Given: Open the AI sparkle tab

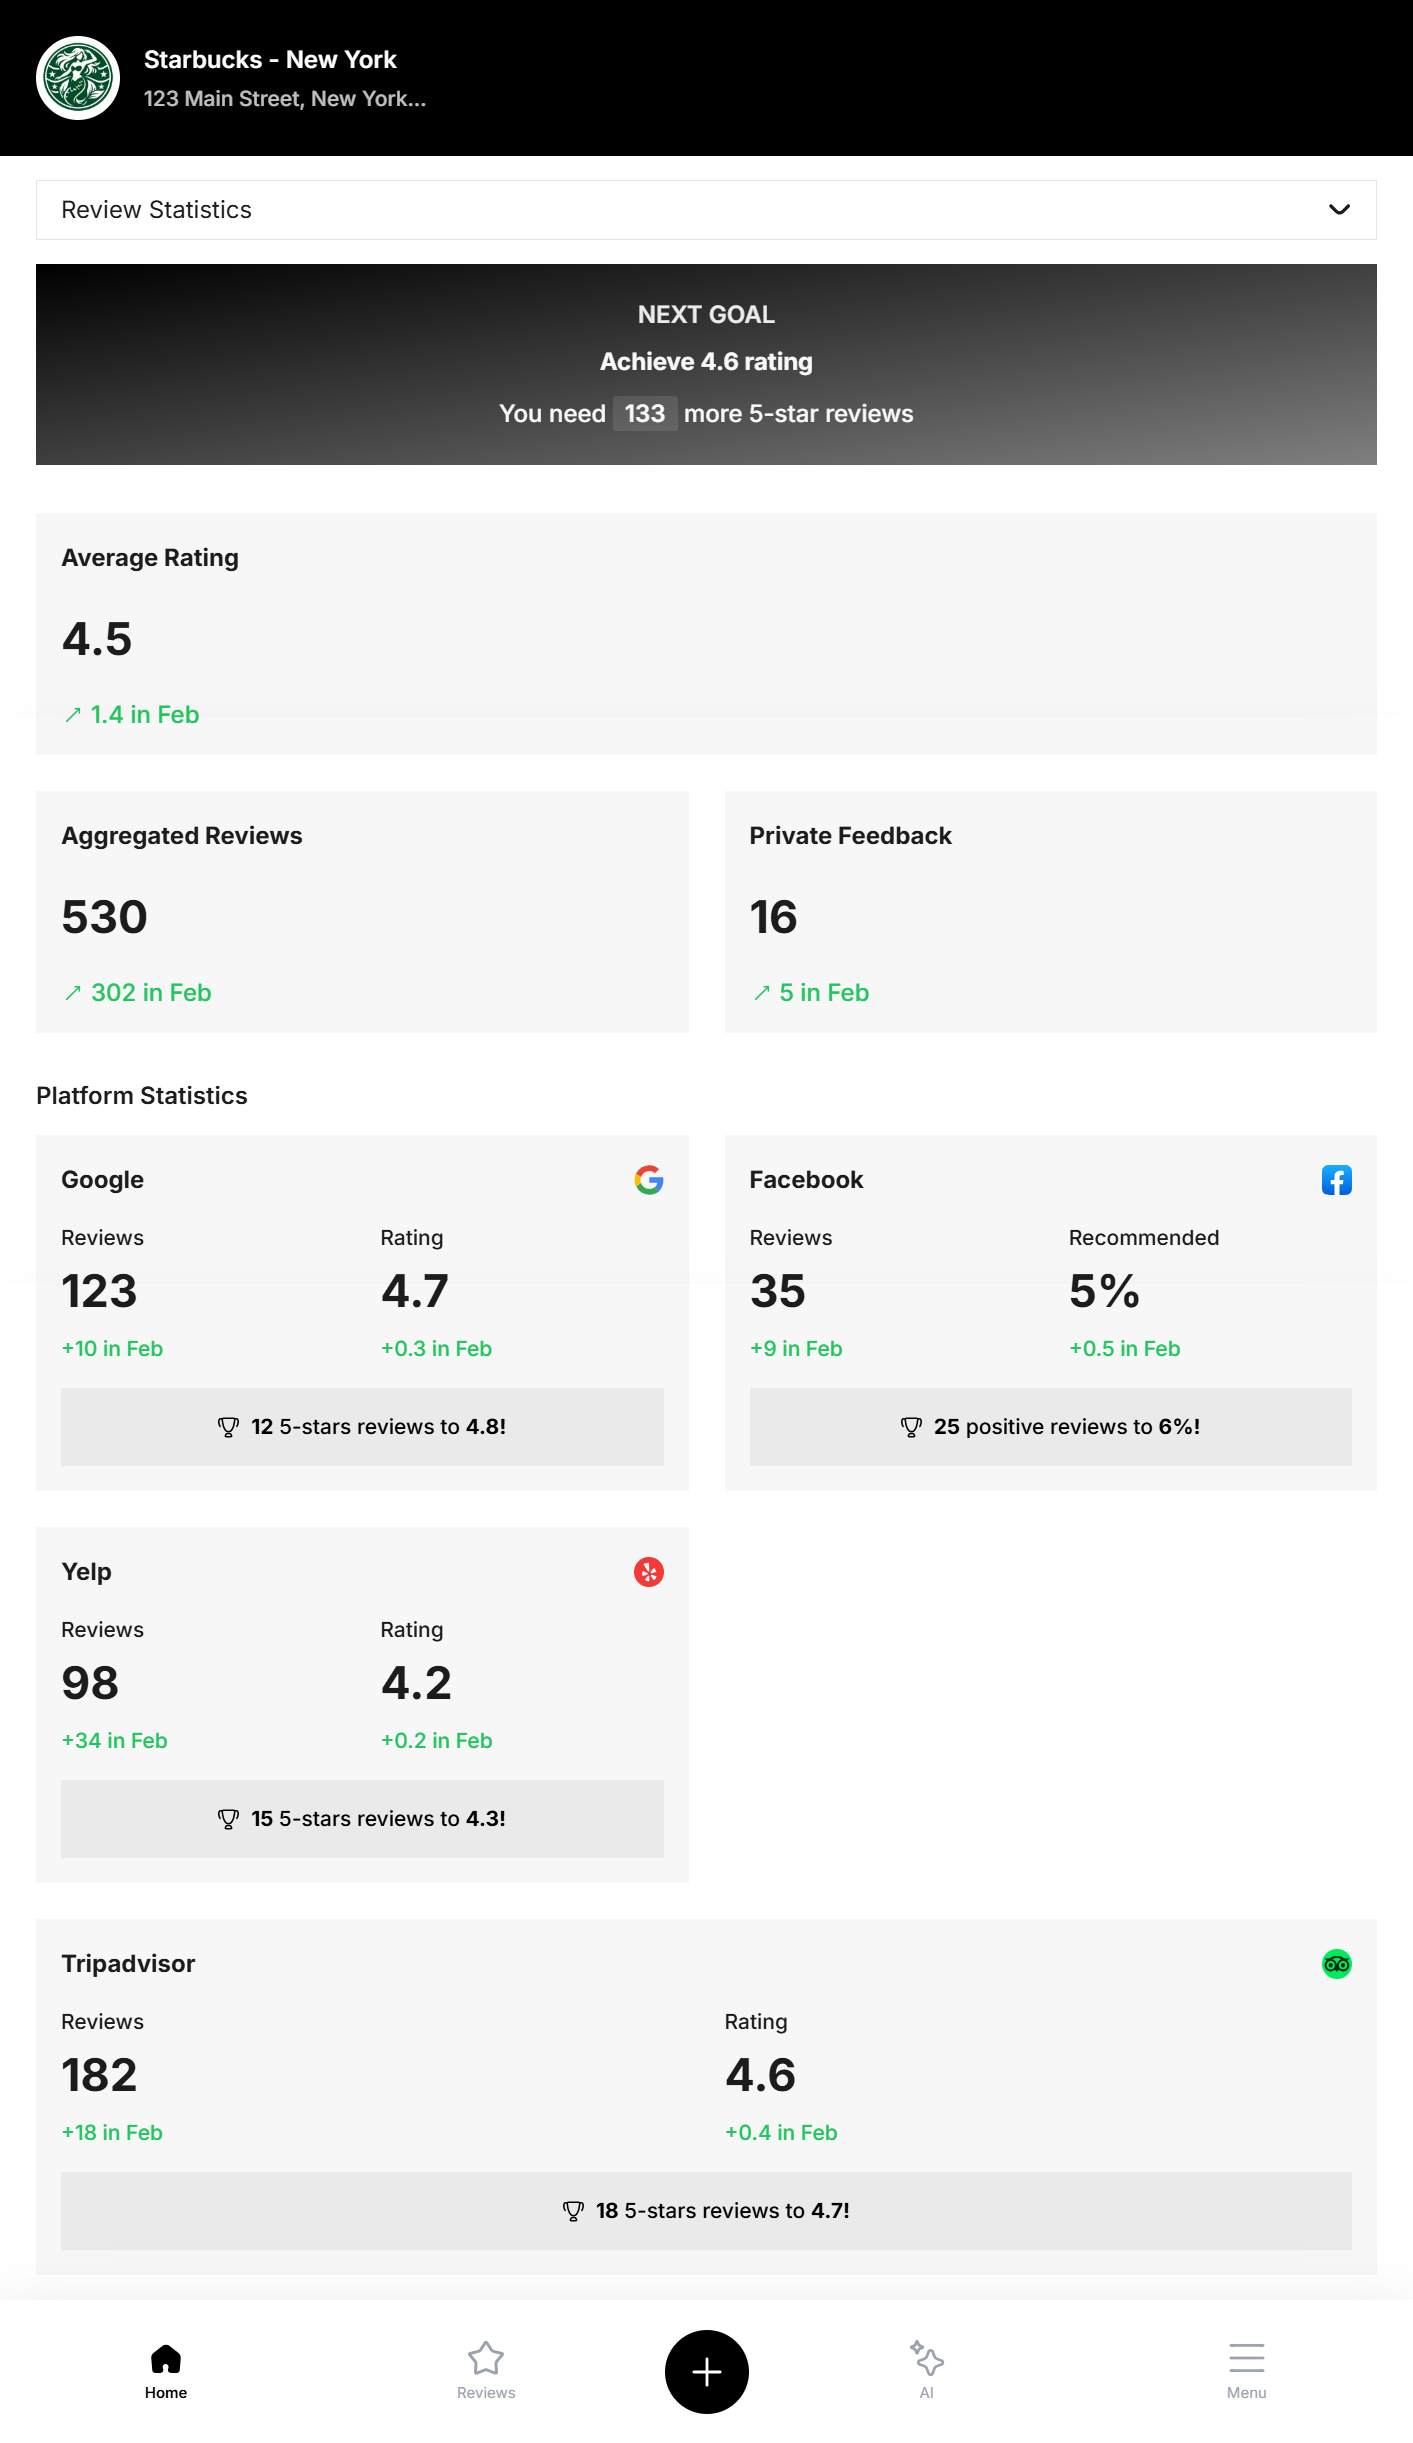Looking at the screenshot, I should [x=926, y=2369].
